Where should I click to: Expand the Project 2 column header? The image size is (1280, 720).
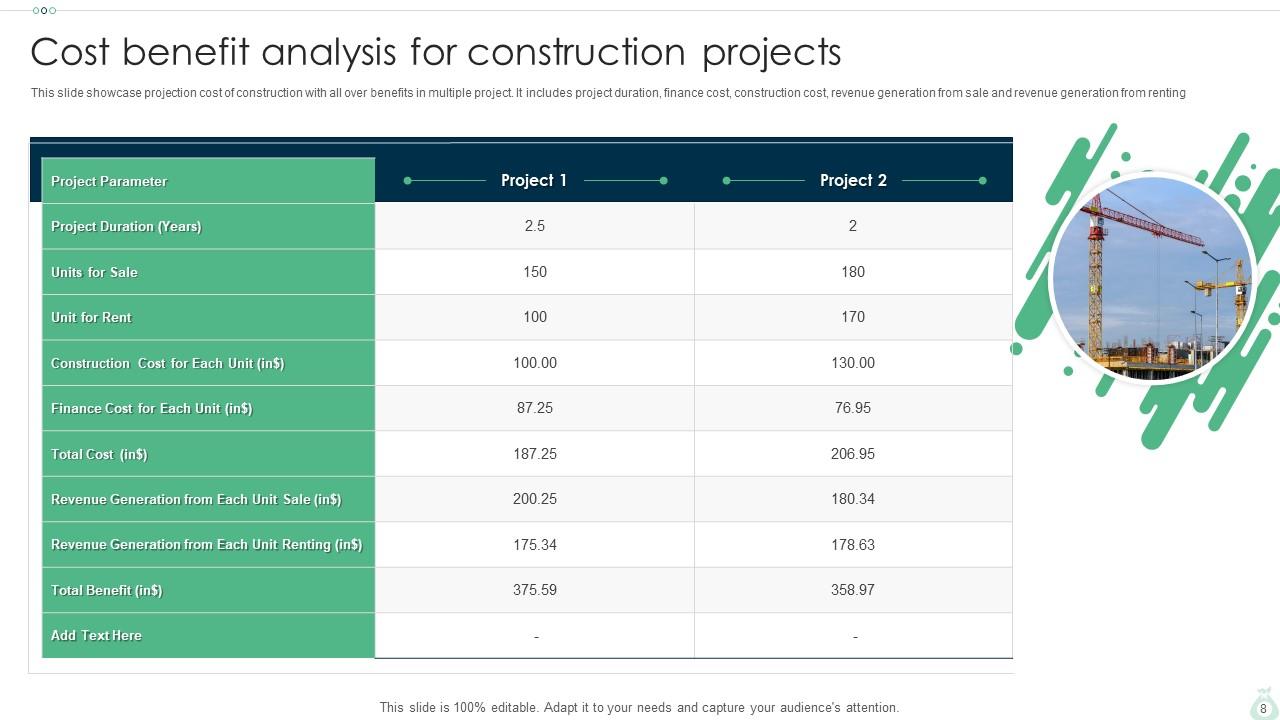(852, 180)
